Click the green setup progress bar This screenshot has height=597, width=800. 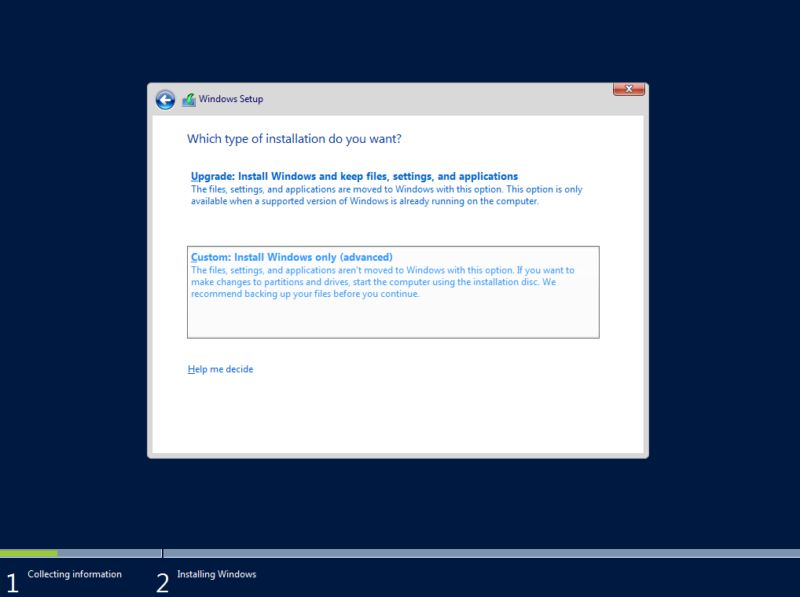click(x=28, y=553)
